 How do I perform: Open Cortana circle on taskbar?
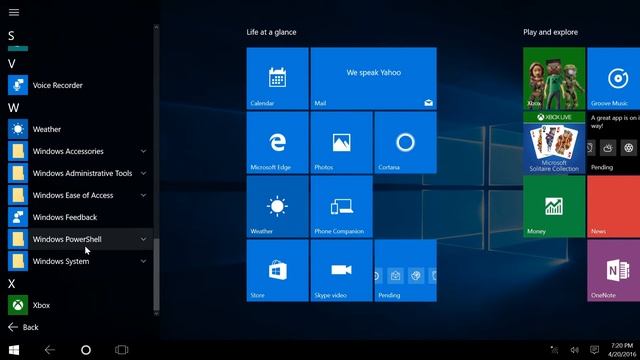86,350
